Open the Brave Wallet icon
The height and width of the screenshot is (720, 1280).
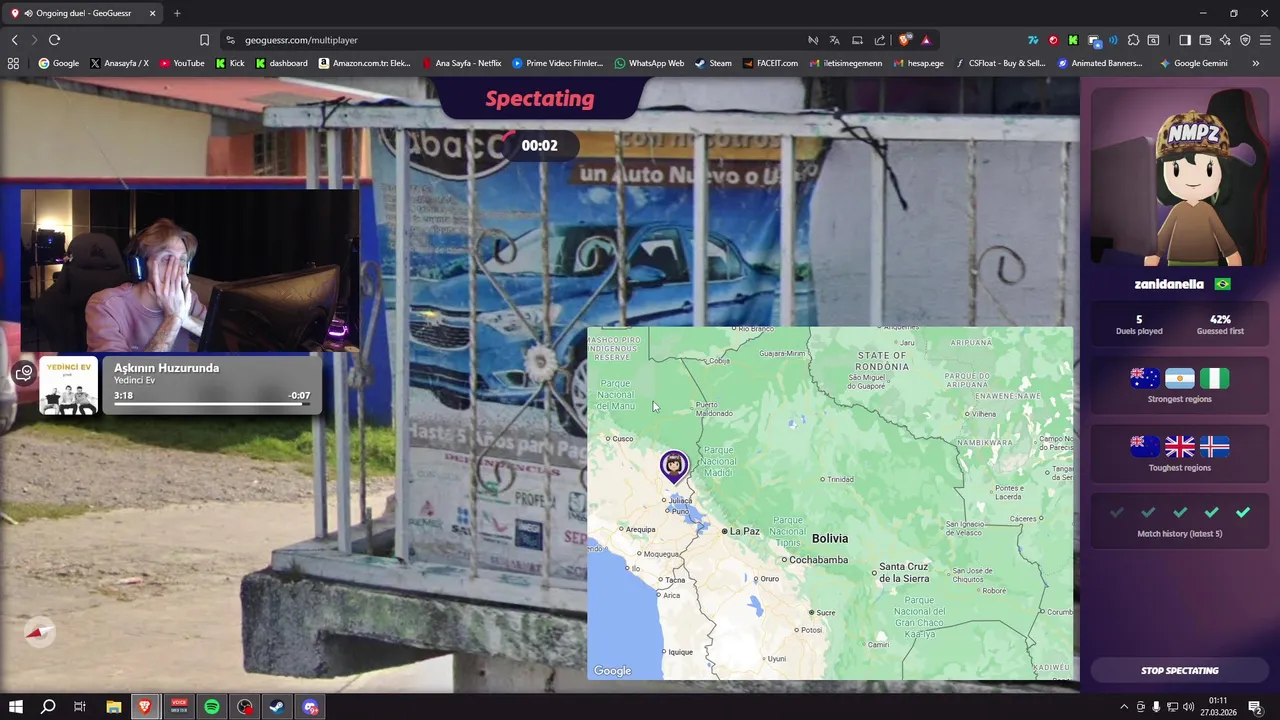tap(1205, 40)
